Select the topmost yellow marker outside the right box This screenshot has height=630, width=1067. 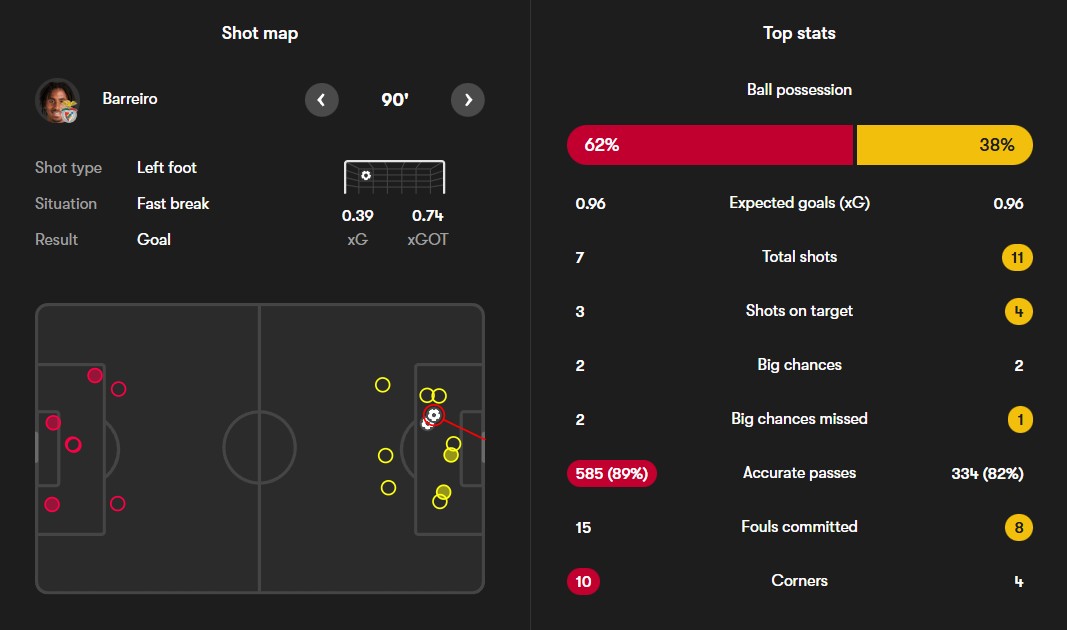(x=382, y=384)
